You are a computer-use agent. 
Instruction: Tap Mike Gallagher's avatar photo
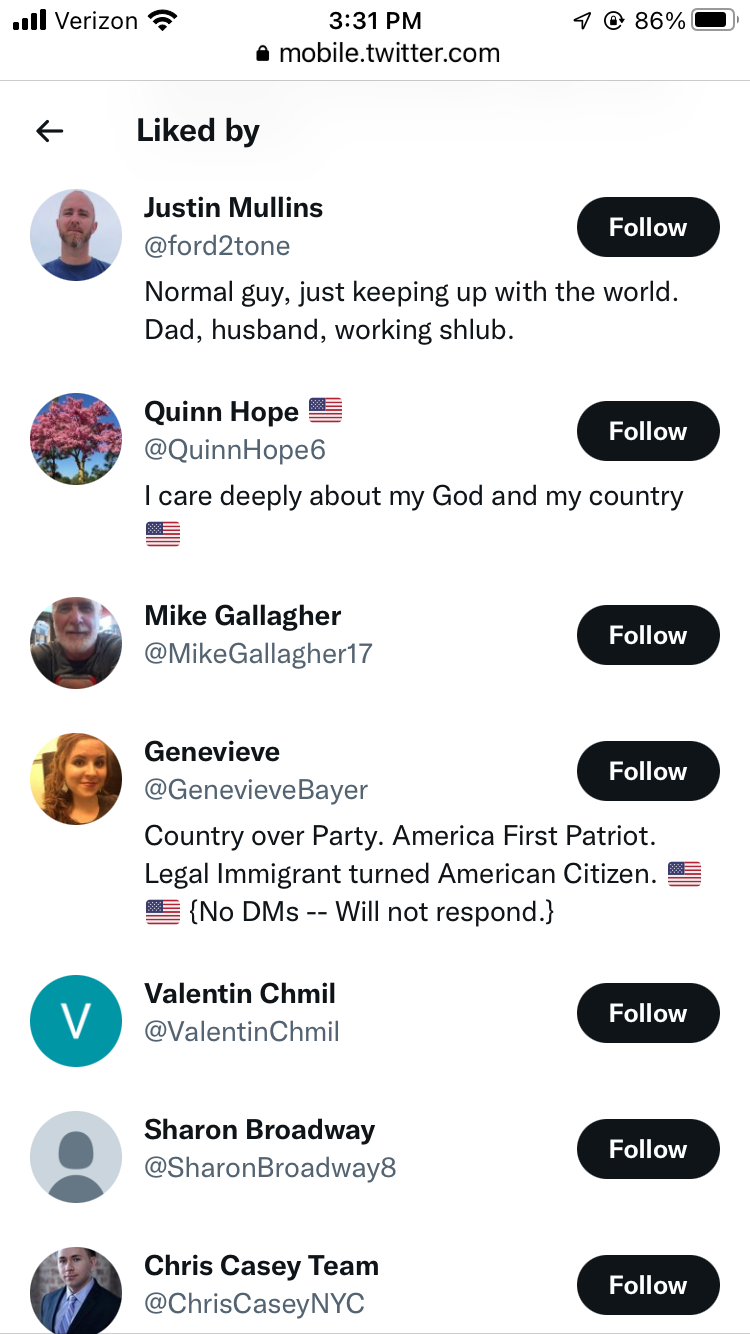pos(76,642)
